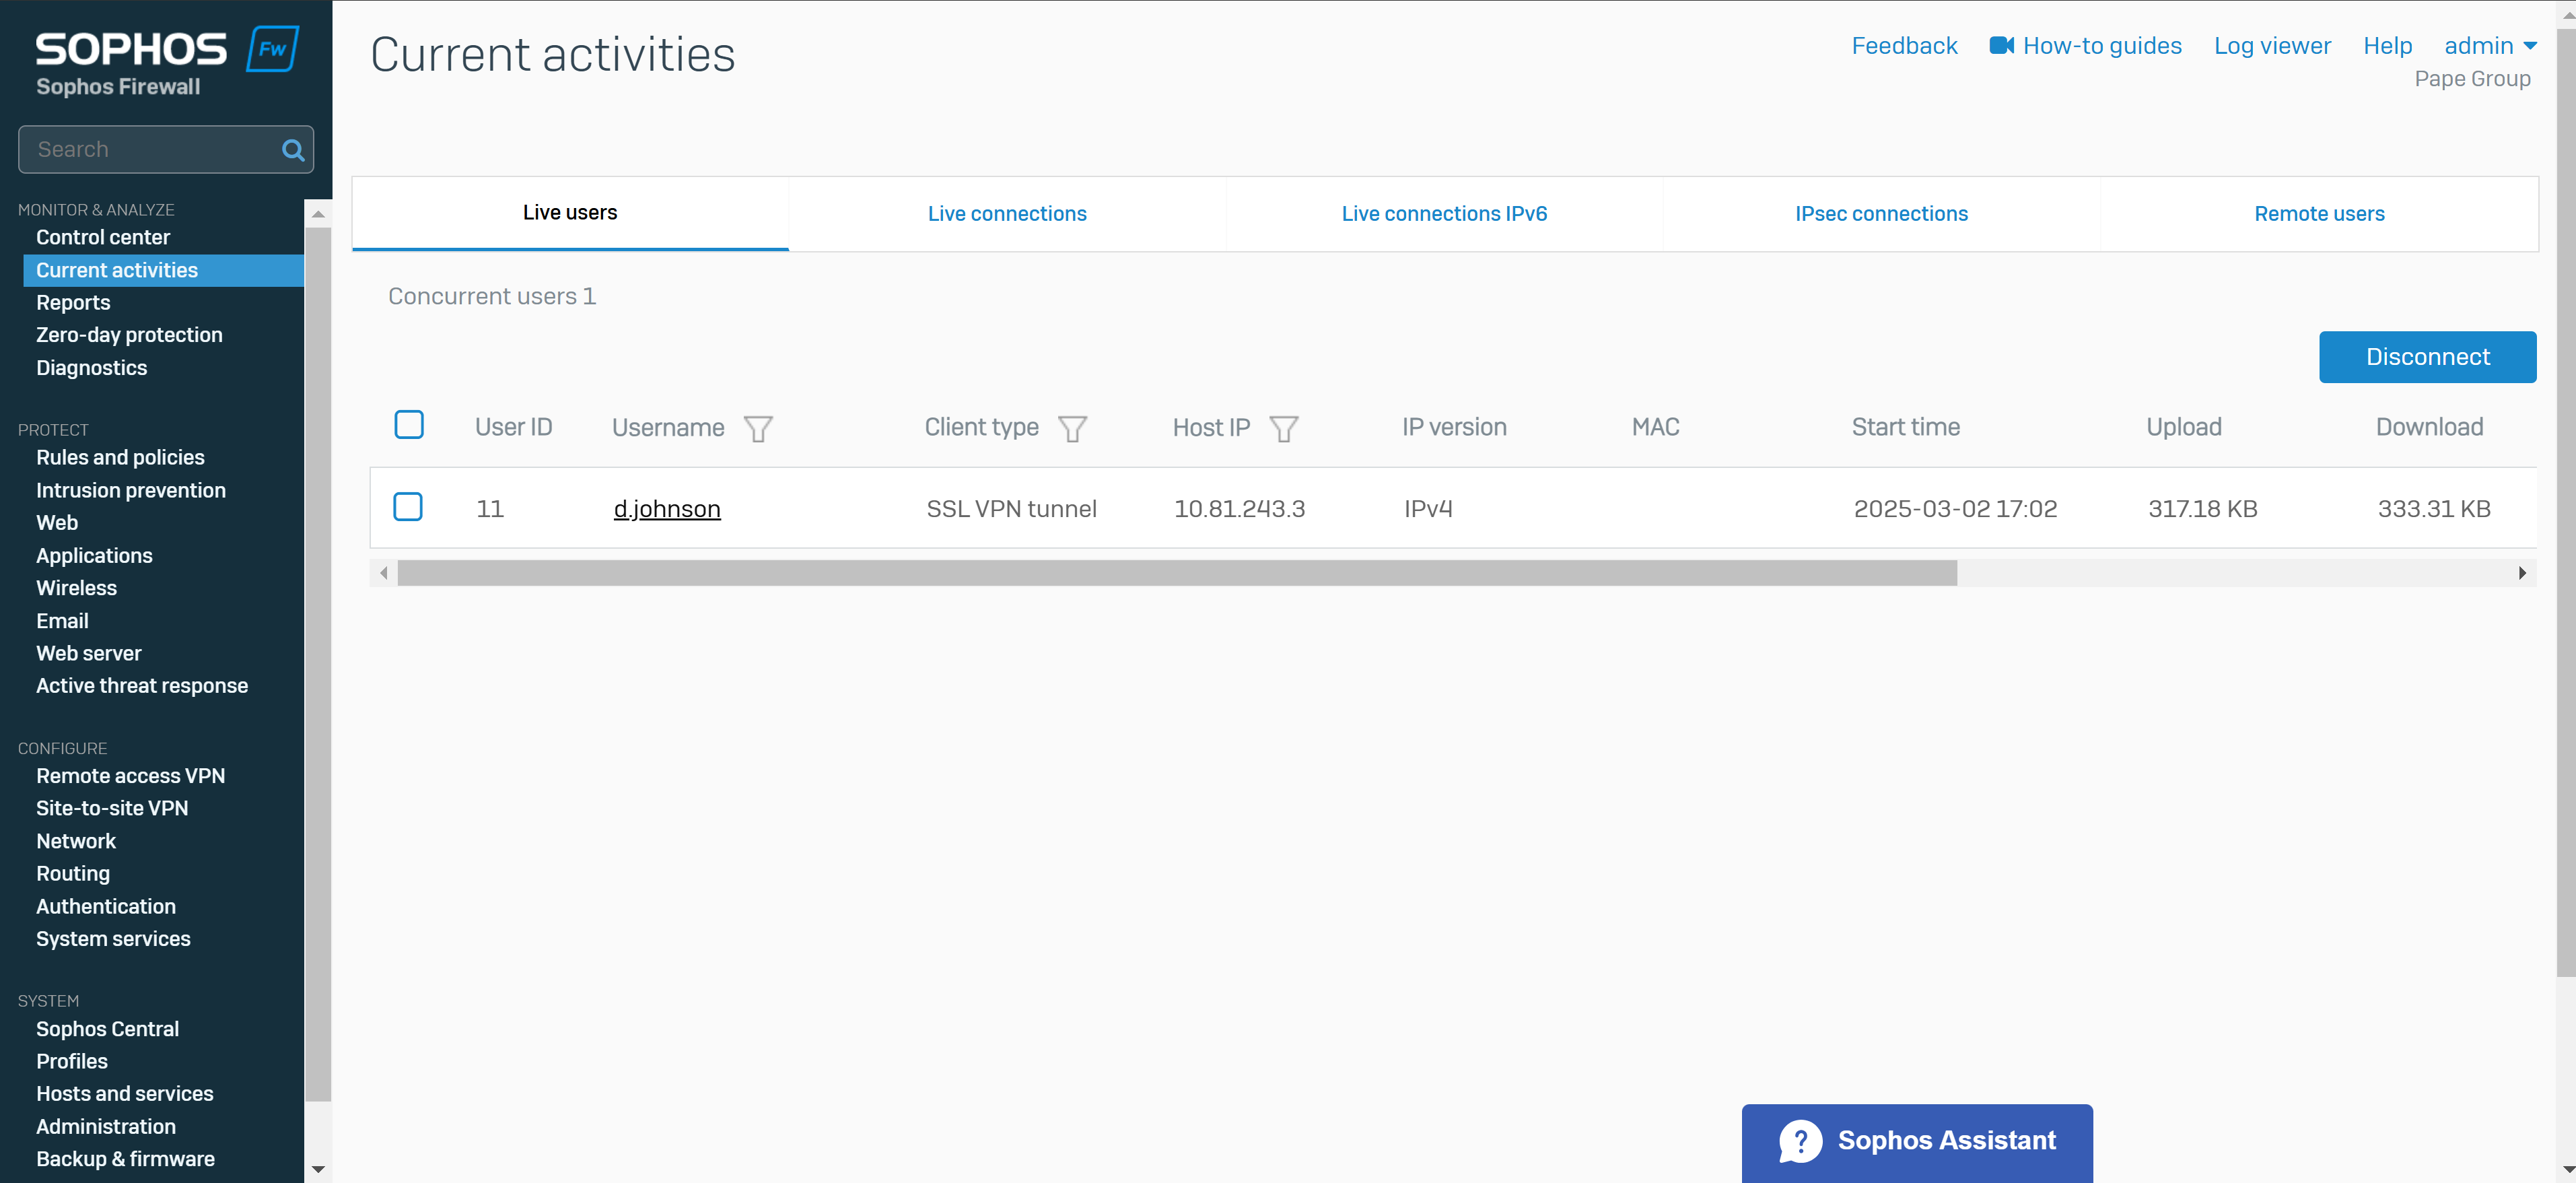Viewport: 2576px width, 1183px height.
Task: Open Rules and policies
Action: [120, 458]
